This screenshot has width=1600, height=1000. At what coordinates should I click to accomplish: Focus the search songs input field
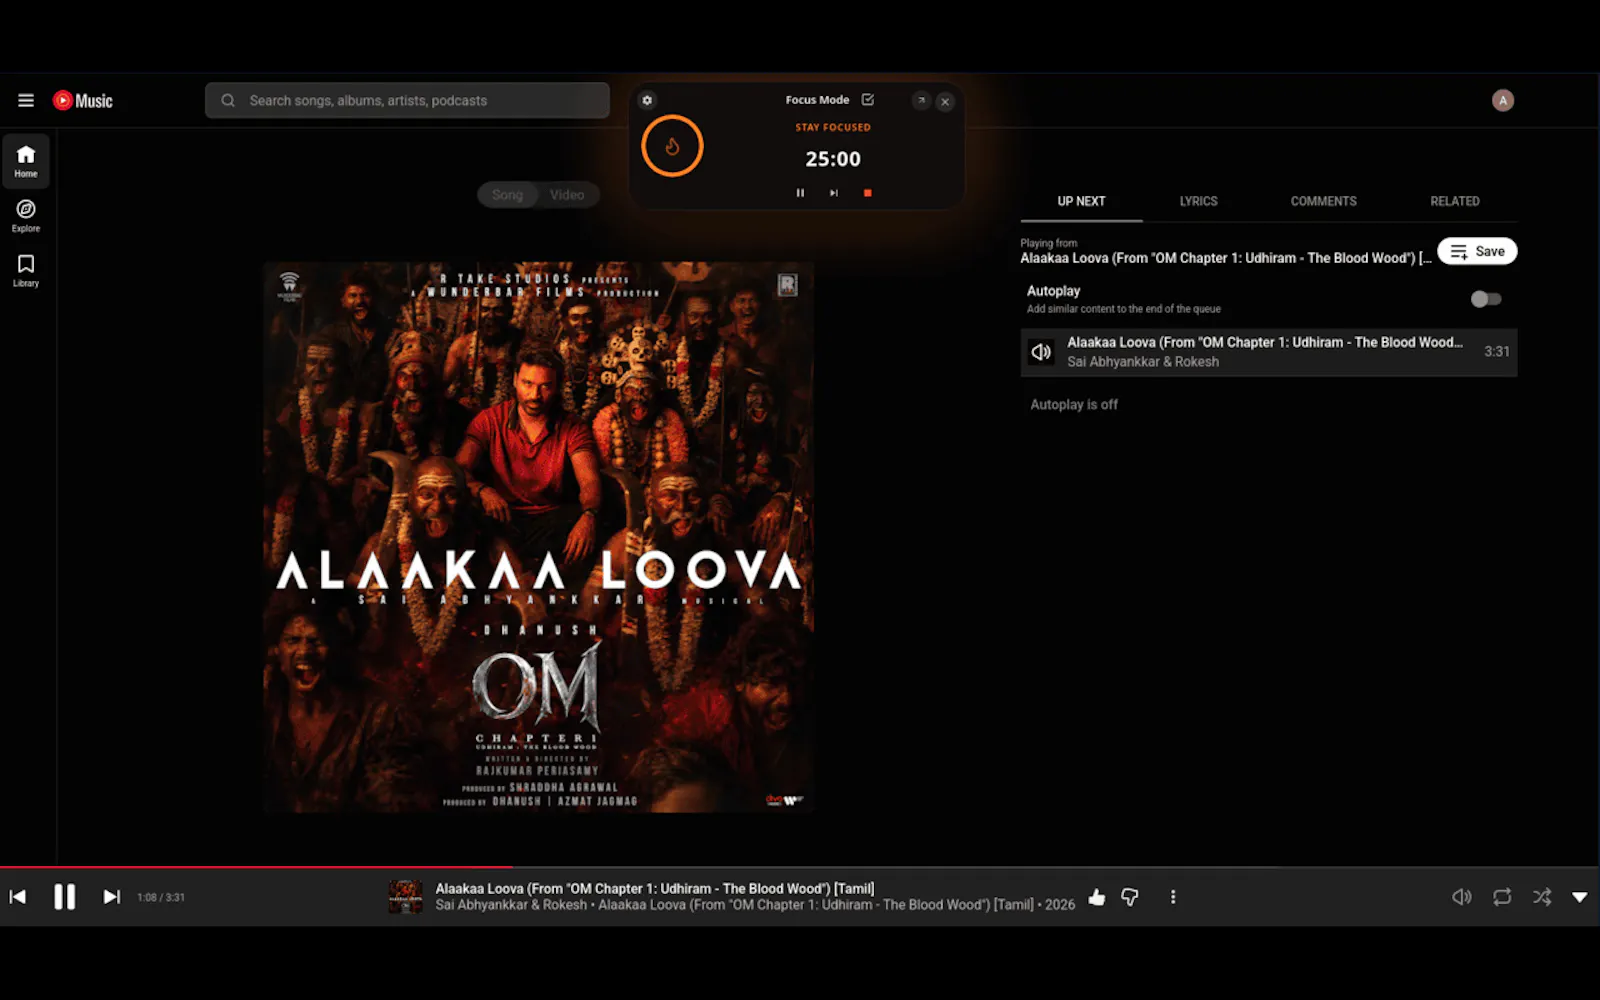tap(407, 100)
